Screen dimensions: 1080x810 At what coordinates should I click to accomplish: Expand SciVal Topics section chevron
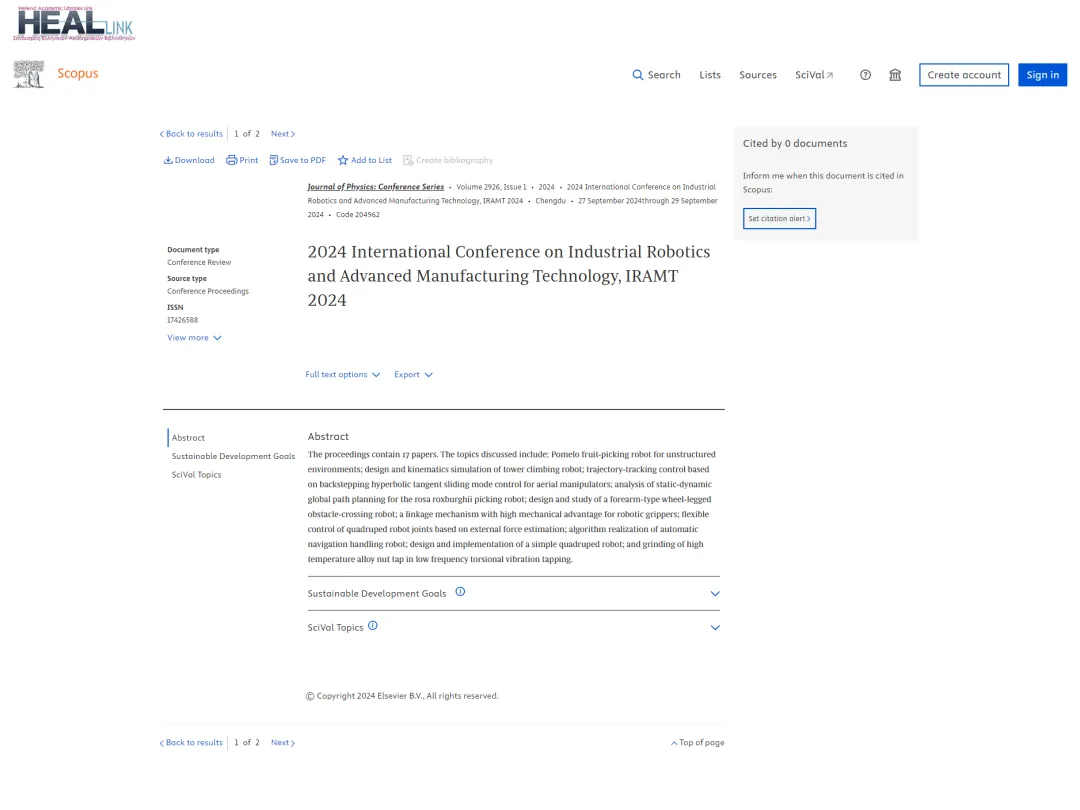pyautogui.click(x=715, y=627)
